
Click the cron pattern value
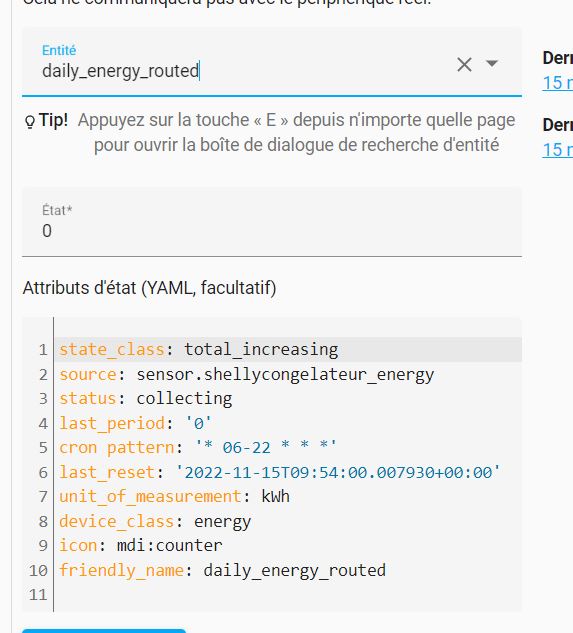click(266, 448)
